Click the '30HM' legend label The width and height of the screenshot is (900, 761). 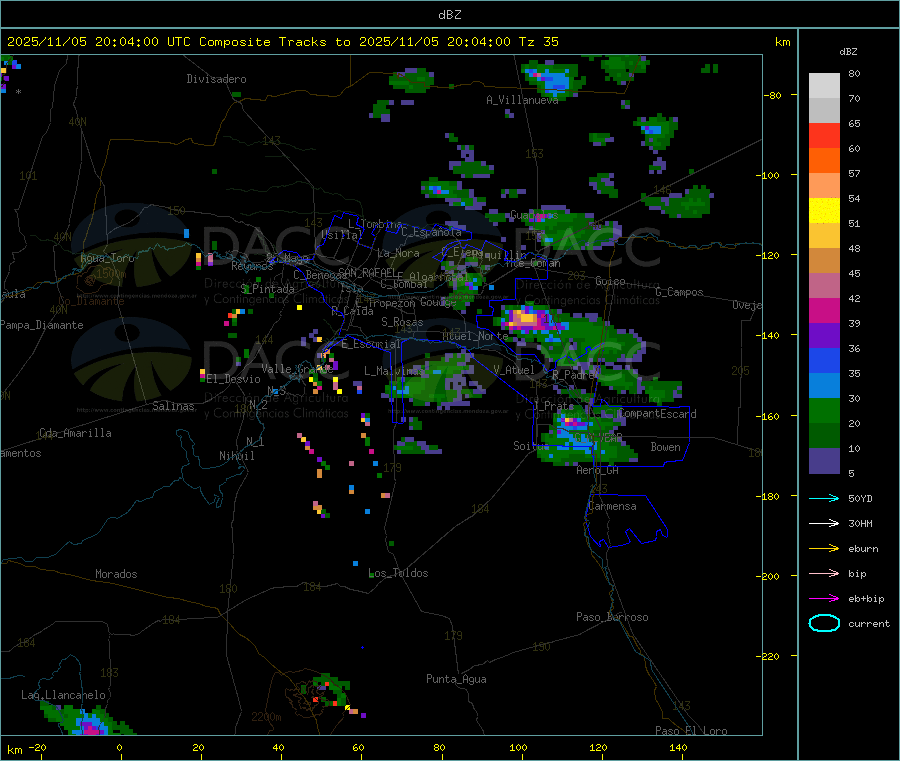[x=860, y=523]
